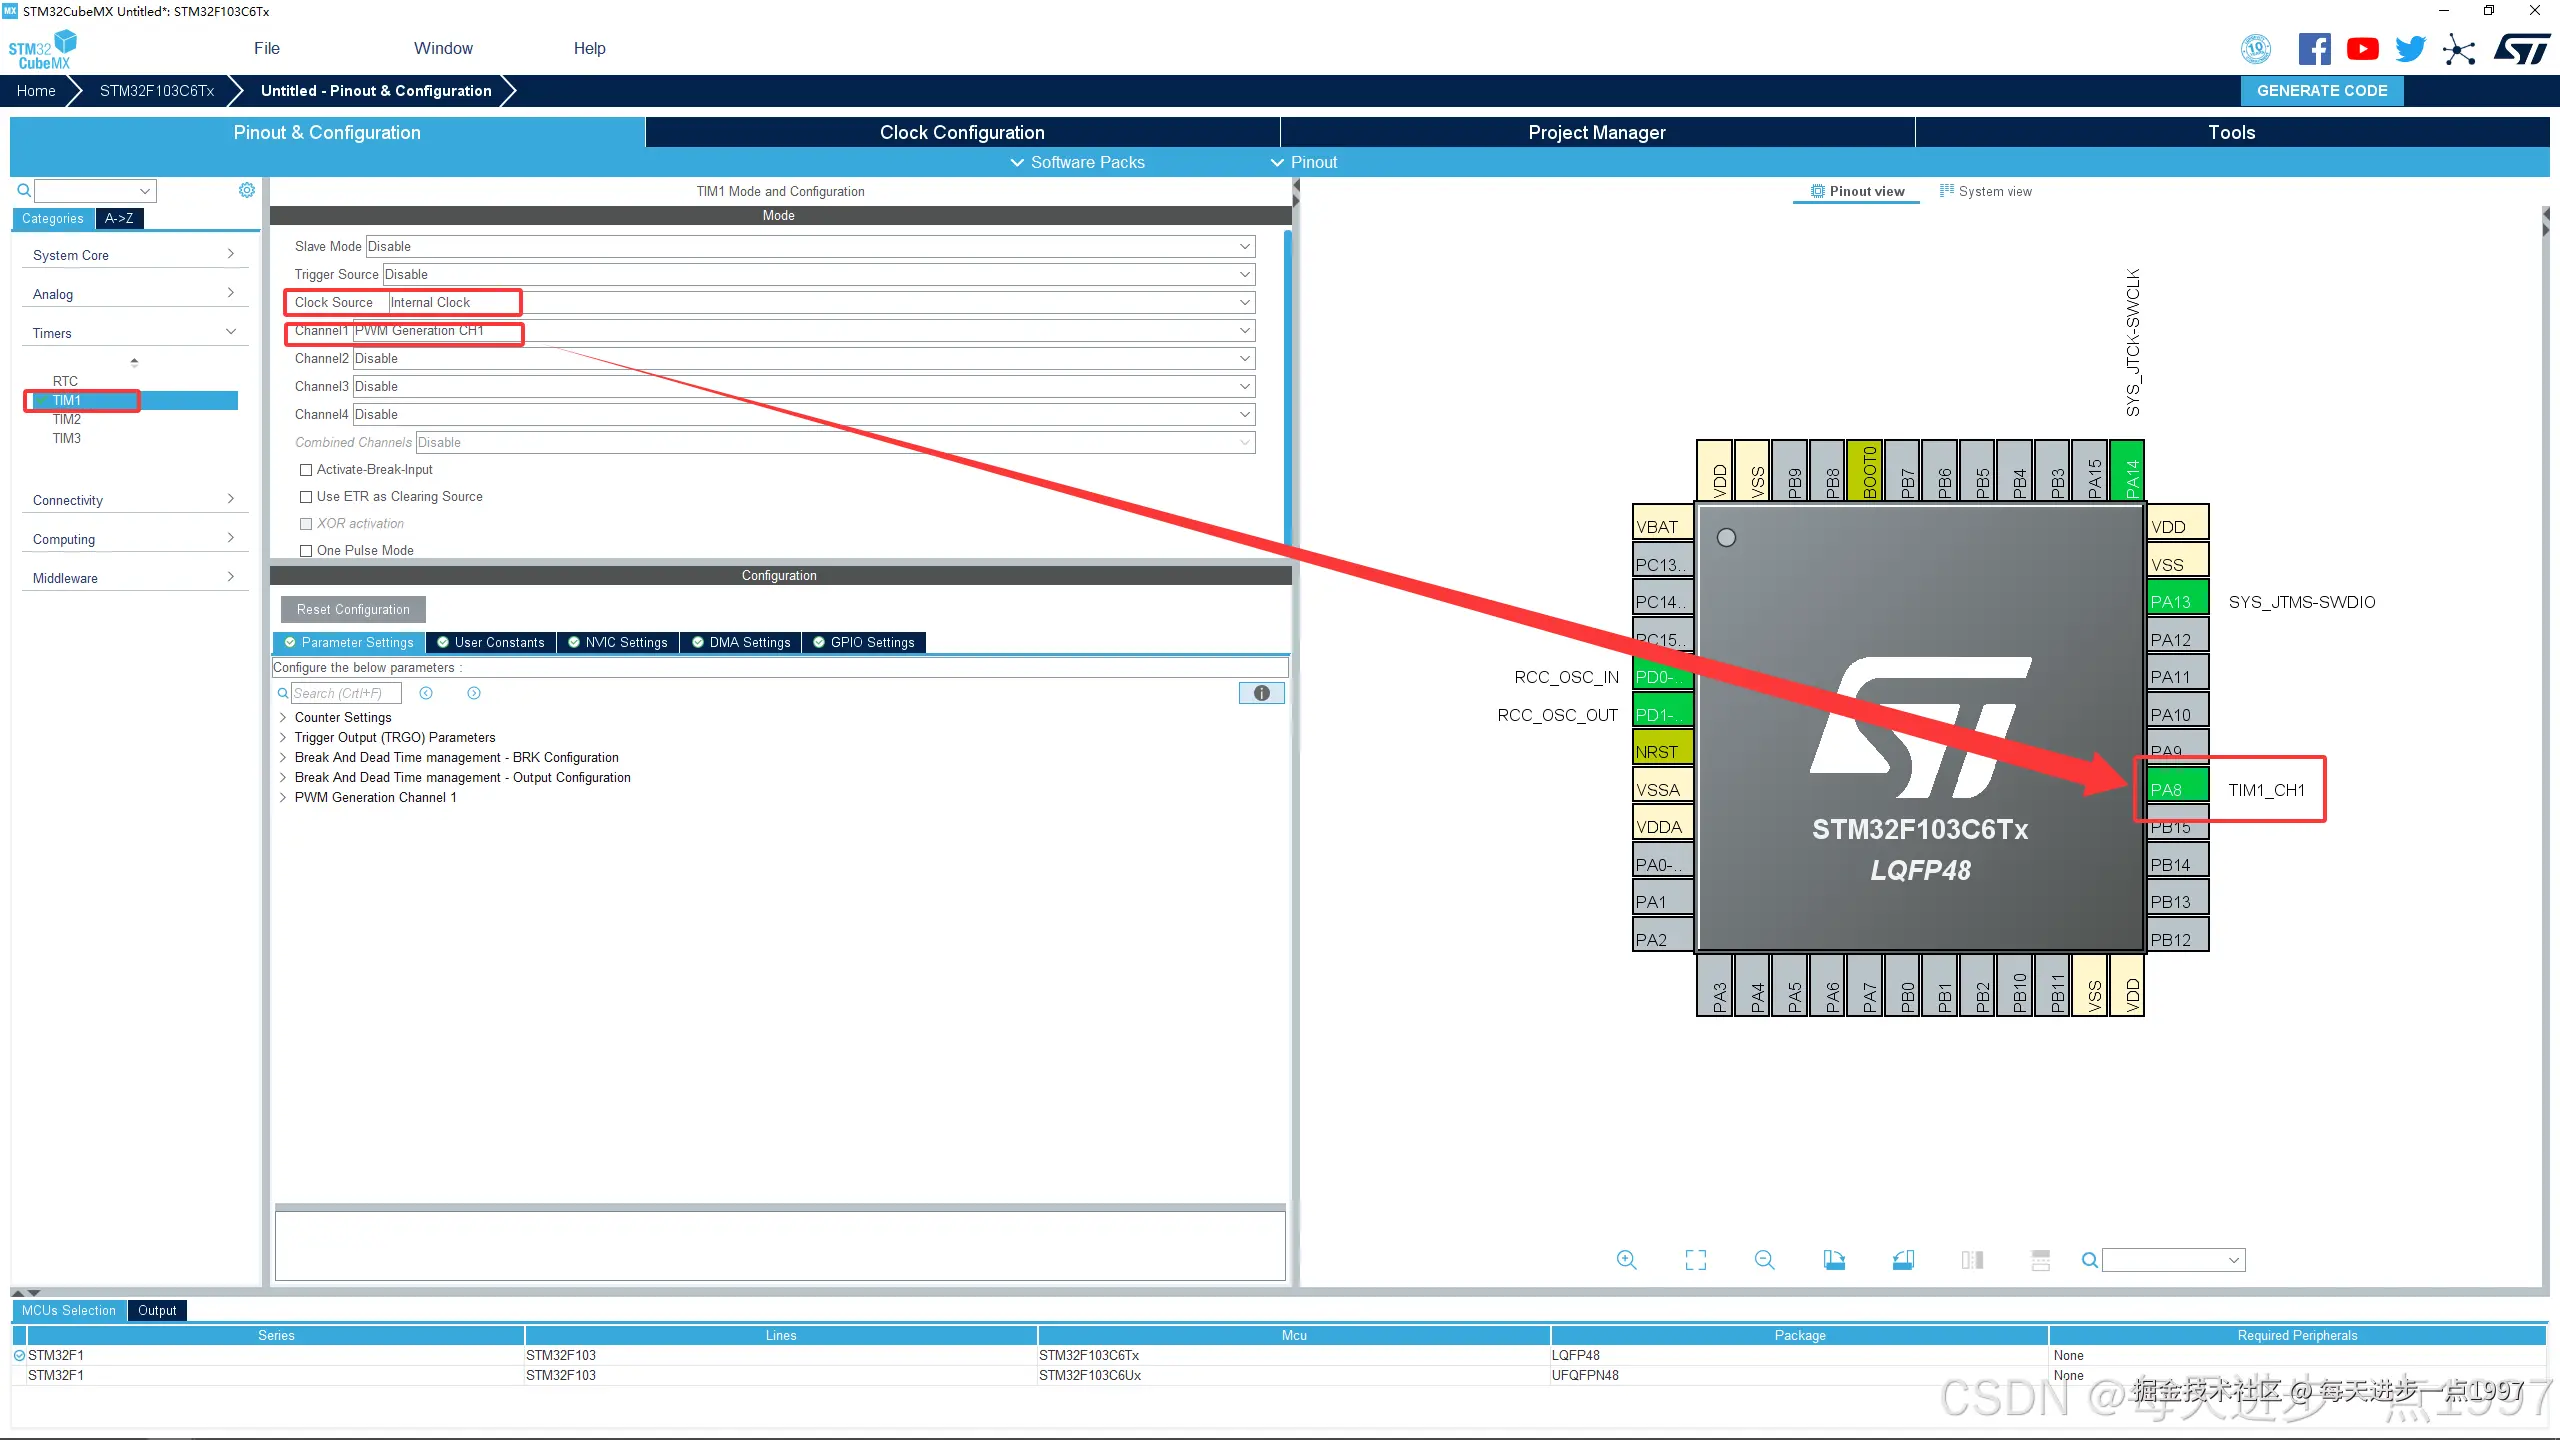Enable the Activate-Break-Input checkbox
Screen dimensions: 2560x1440
[x=307, y=470]
